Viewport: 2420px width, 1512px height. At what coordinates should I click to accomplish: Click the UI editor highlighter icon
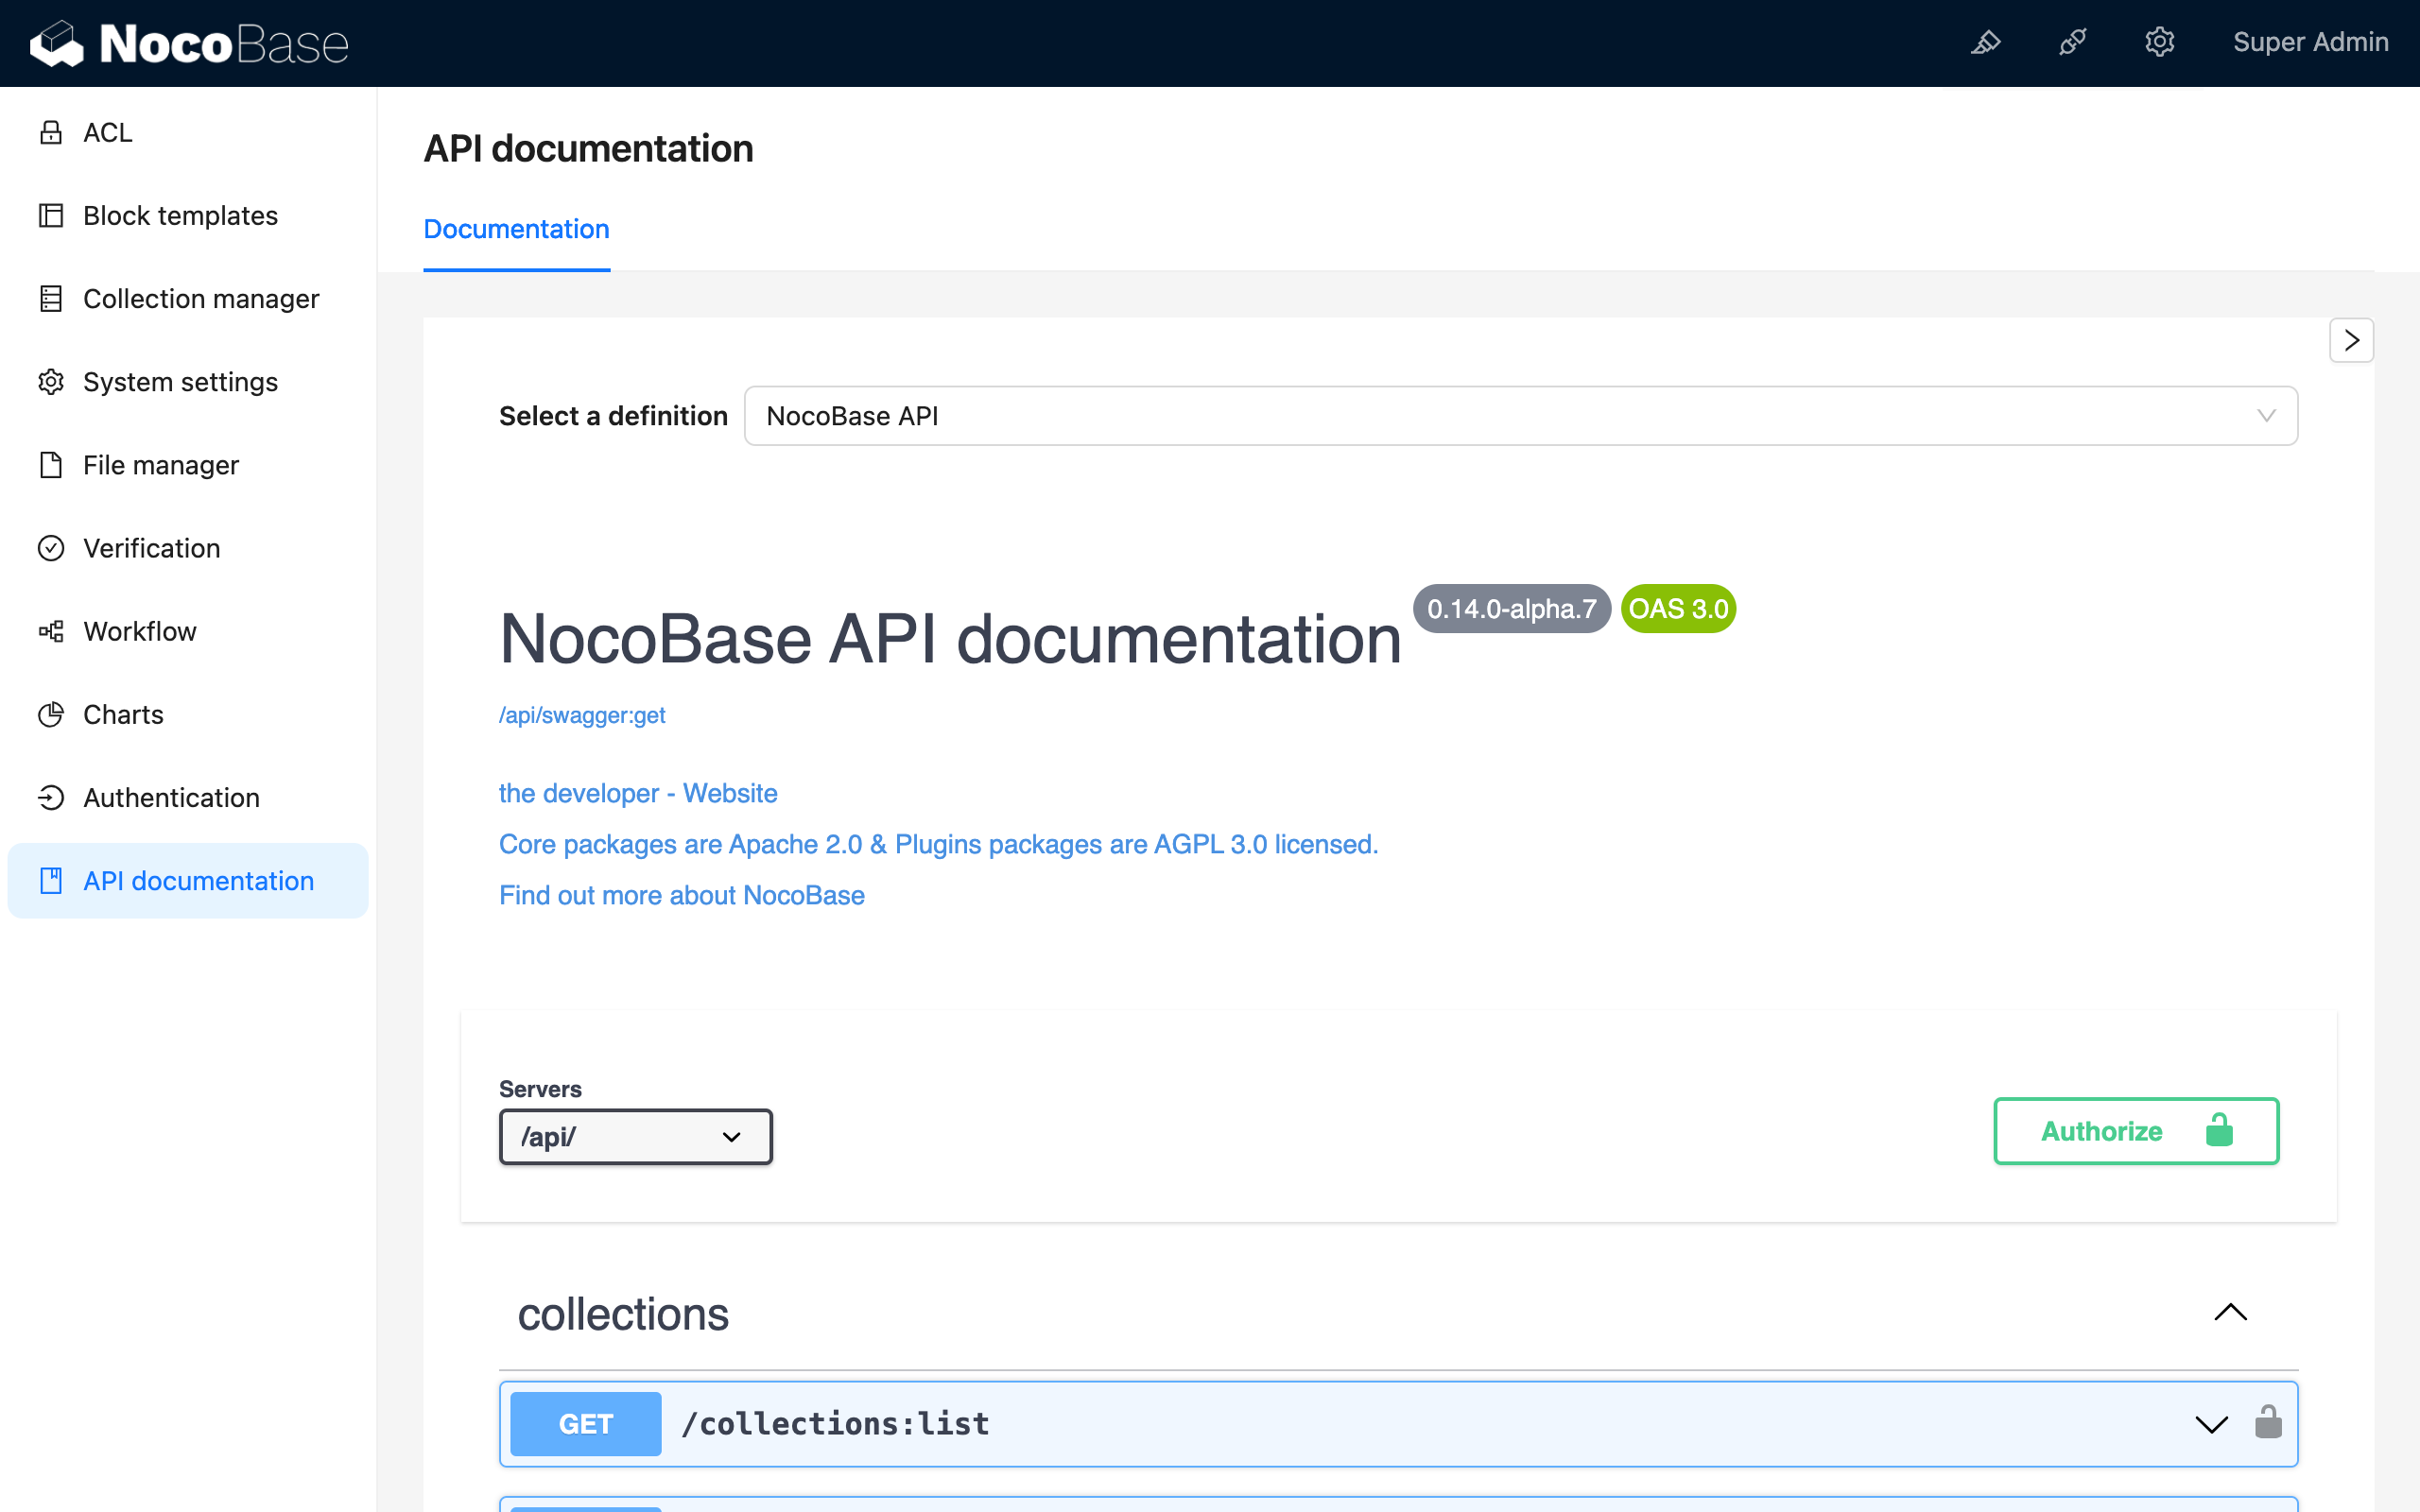[1986, 42]
